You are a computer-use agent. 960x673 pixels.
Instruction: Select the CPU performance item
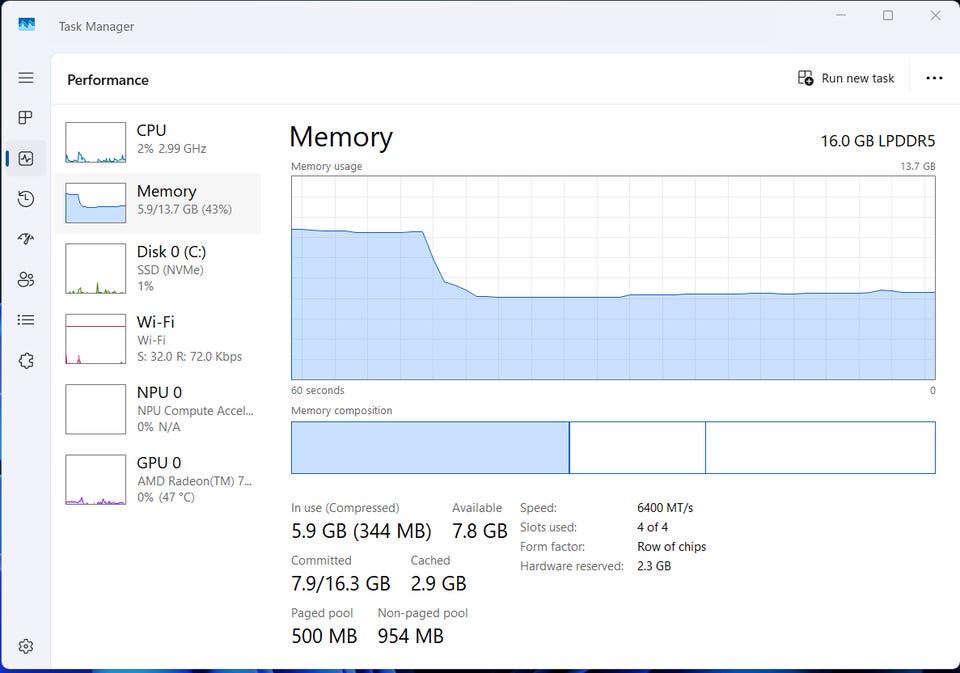point(158,142)
